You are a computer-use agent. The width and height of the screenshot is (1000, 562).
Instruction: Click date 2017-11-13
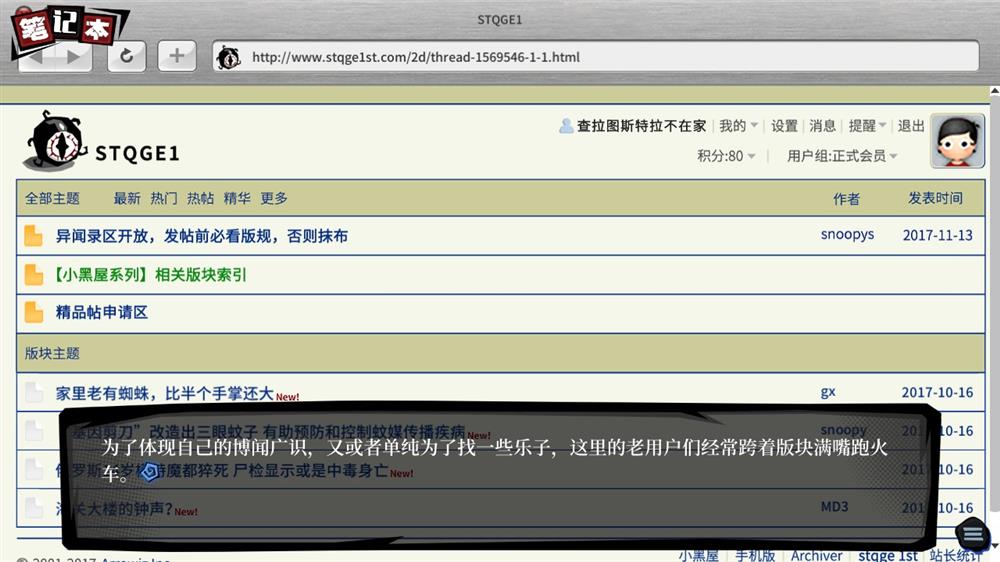pos(938,235)
